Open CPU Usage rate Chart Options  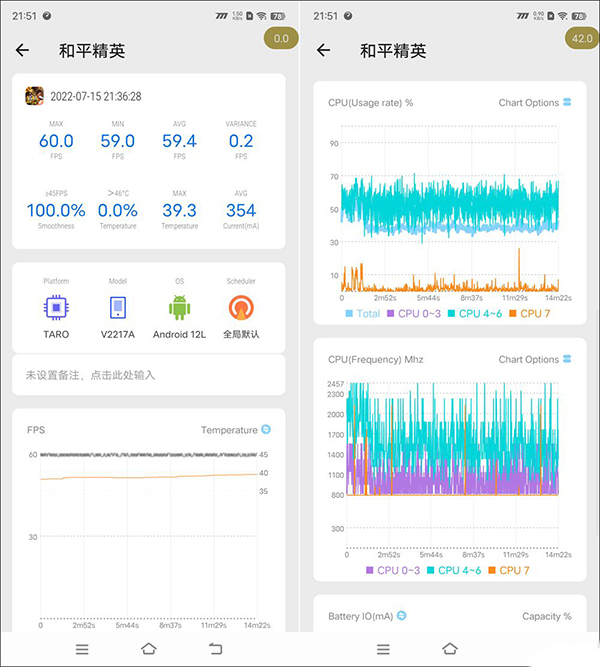tap(534, 103)
